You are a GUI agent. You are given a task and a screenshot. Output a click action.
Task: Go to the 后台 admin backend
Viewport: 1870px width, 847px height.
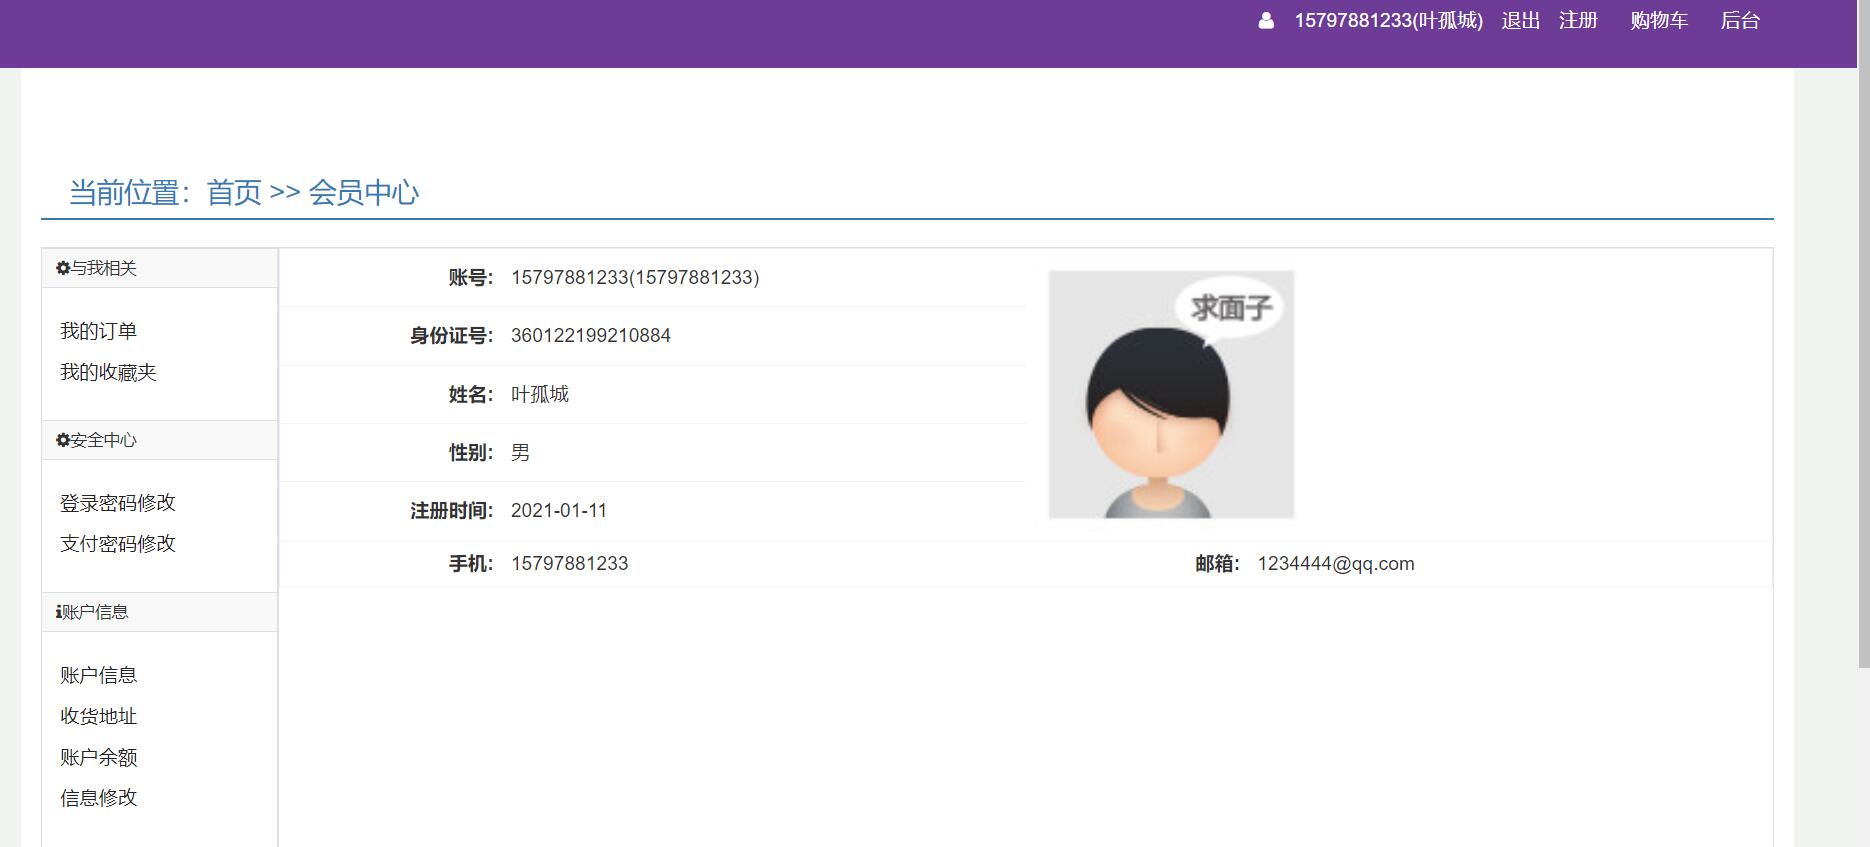coord(1740,20)
